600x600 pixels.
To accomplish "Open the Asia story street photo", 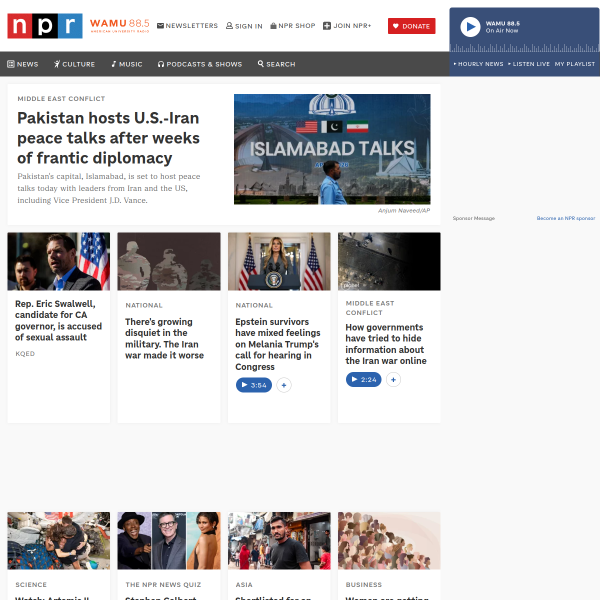I will (279, 541).
